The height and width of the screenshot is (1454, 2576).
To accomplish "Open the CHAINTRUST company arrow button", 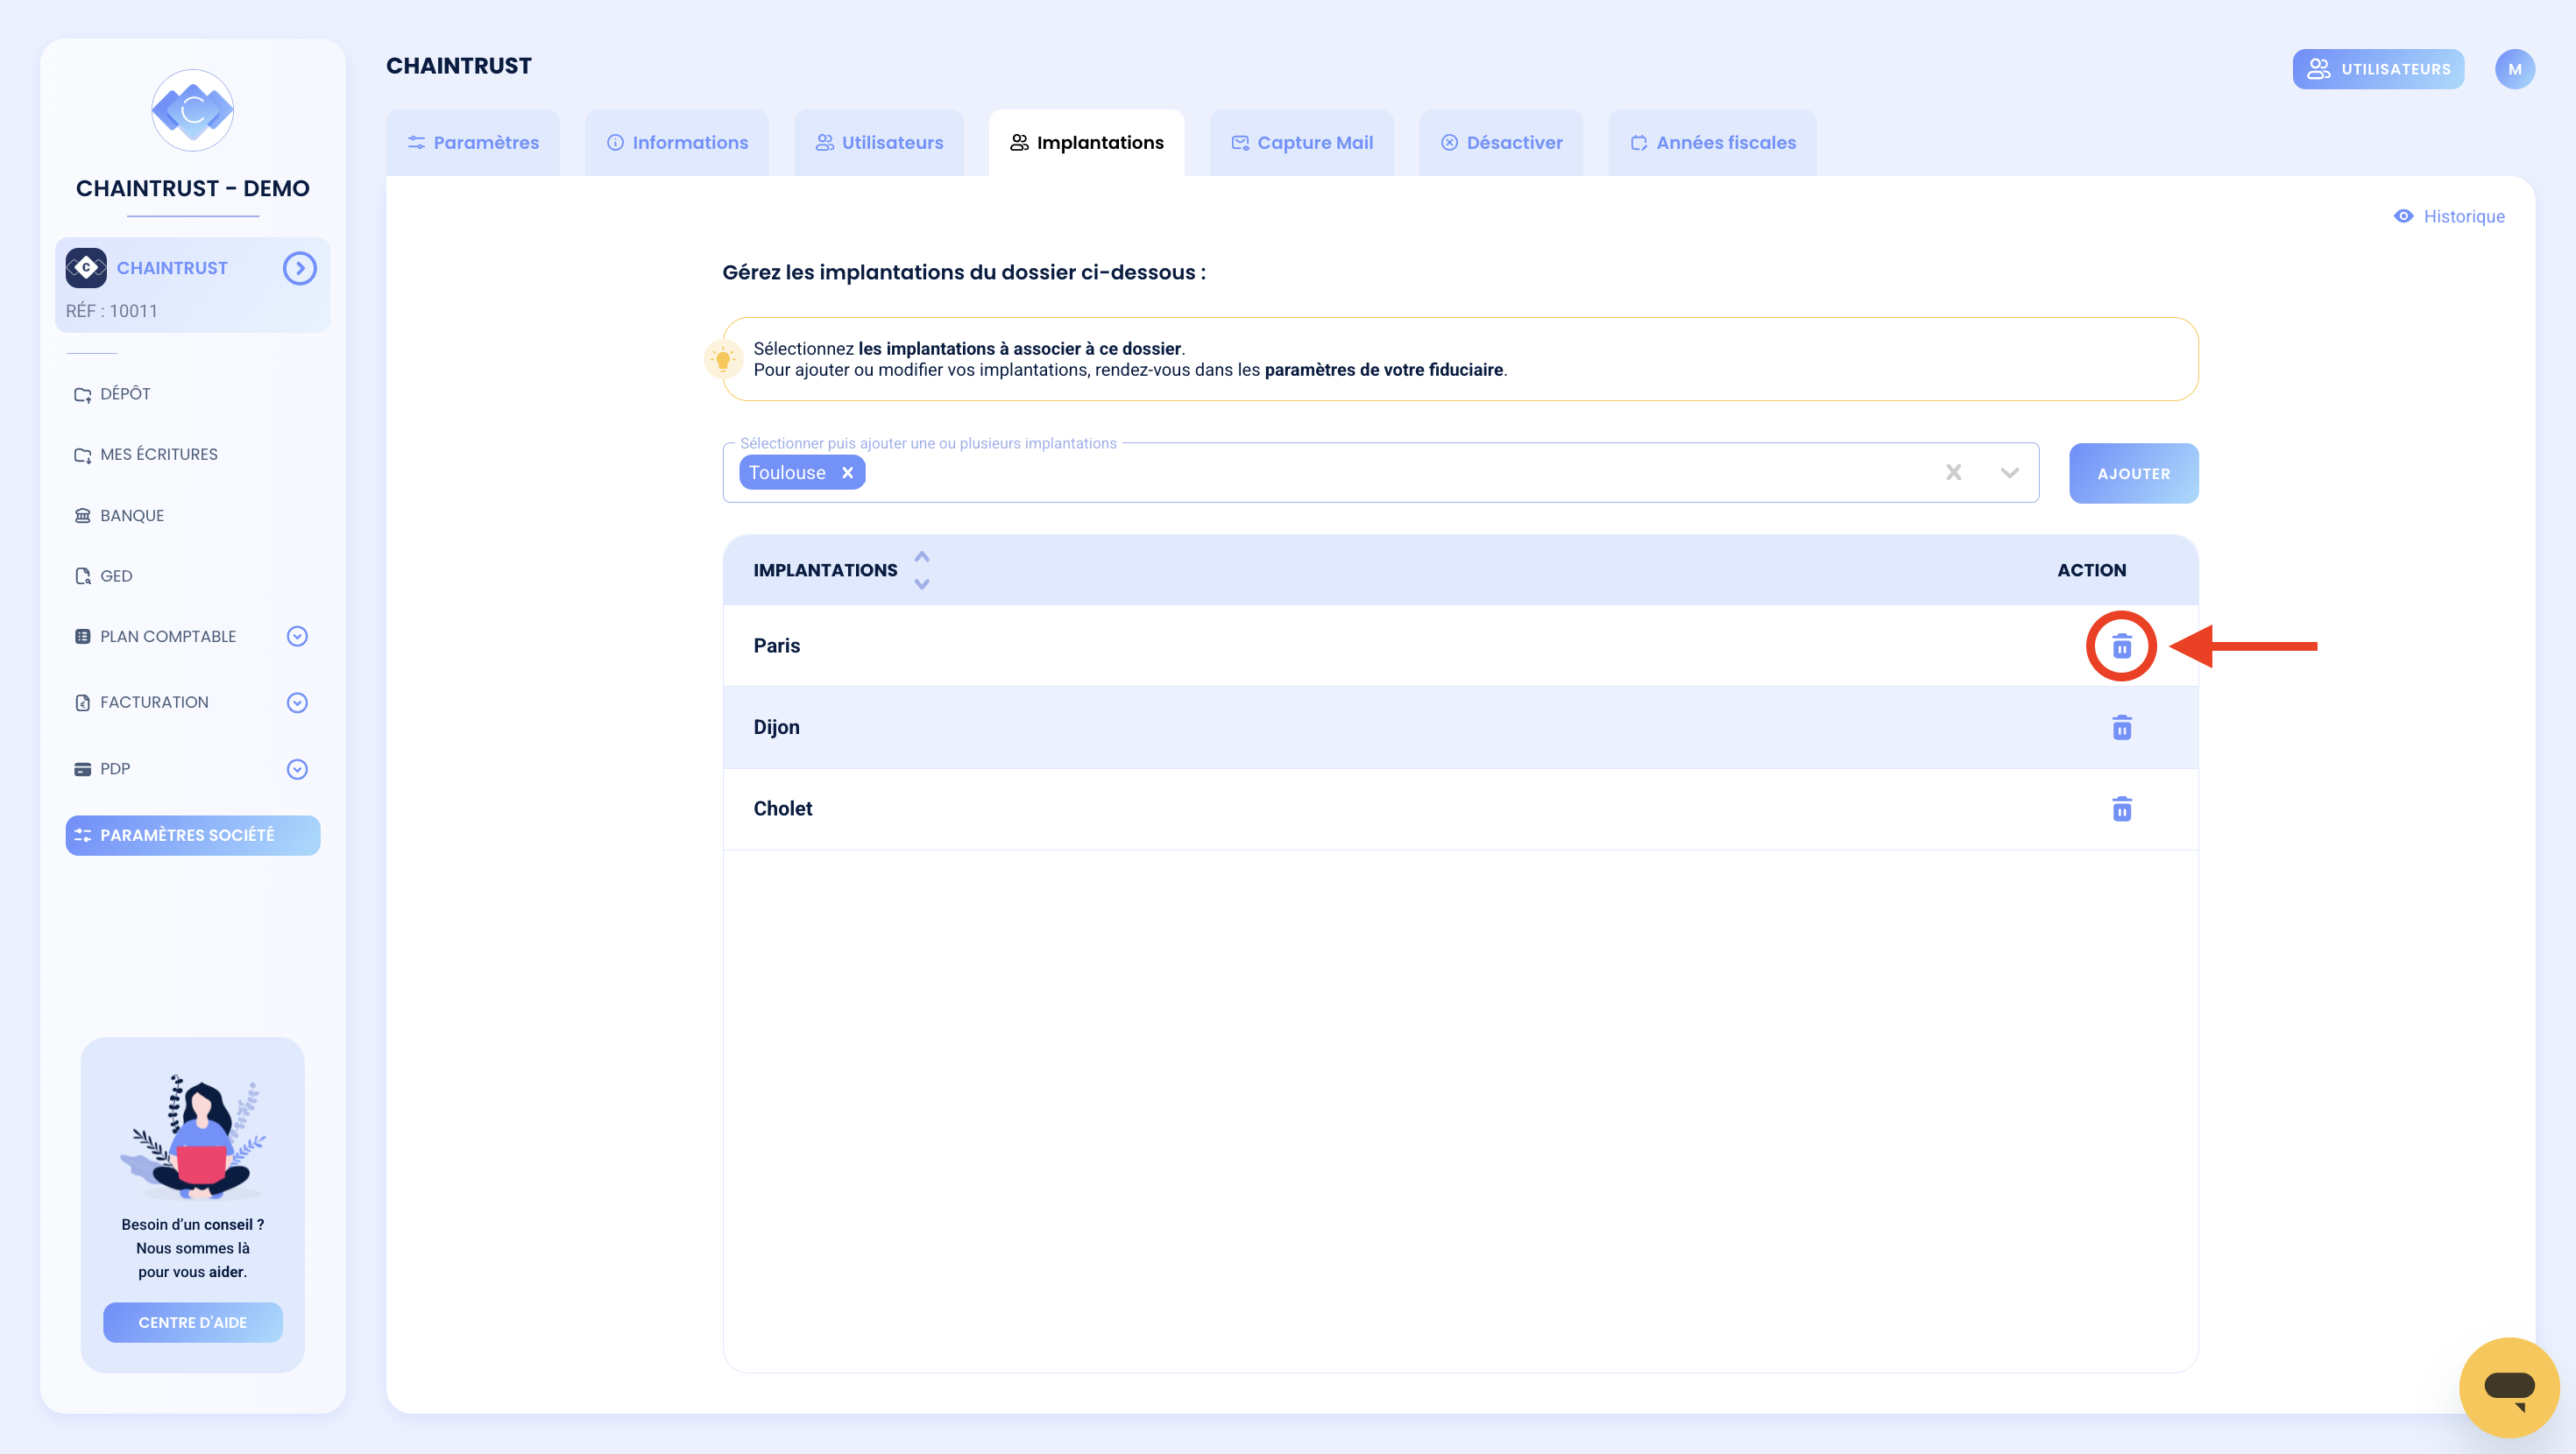I will pos(299,268).
